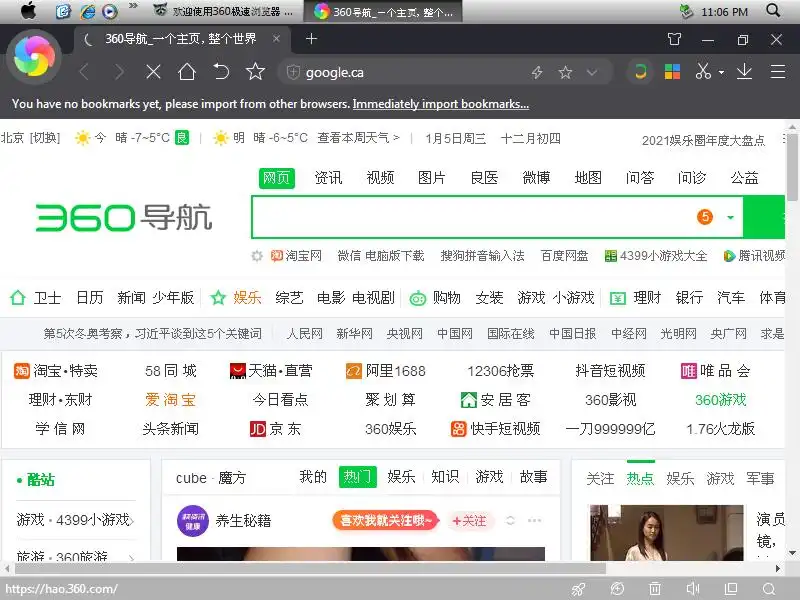Expand the address bar dropdown chevron
This screenshot has width=800, height=600.
coord(592,72)
